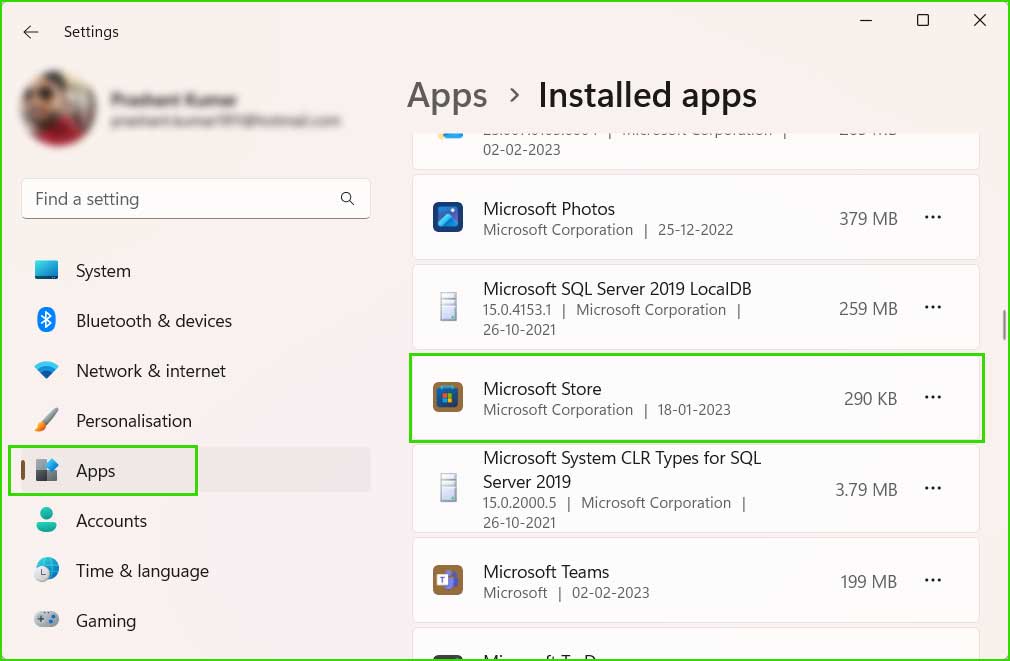This screenshot has width=1010, height=661.
Task: Open more options for Microsoft Teams
Action: [x=933, y=580]
